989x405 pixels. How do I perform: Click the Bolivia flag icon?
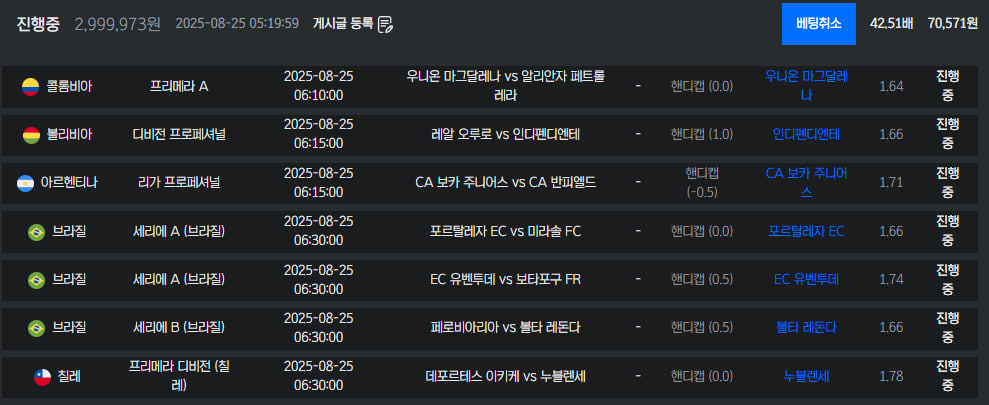(x=30, y=134)
